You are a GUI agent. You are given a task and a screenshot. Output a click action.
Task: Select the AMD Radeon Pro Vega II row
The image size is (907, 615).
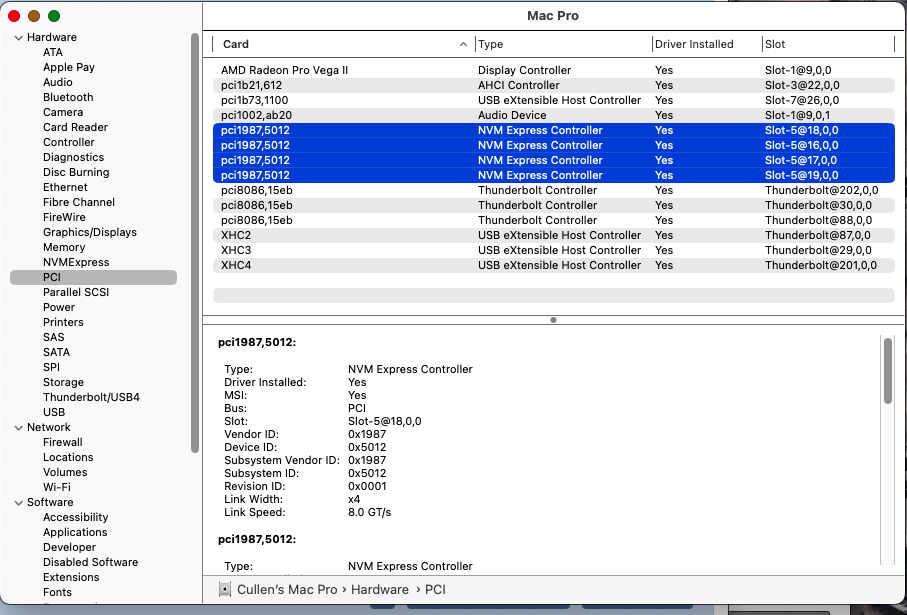click(554, 71)
